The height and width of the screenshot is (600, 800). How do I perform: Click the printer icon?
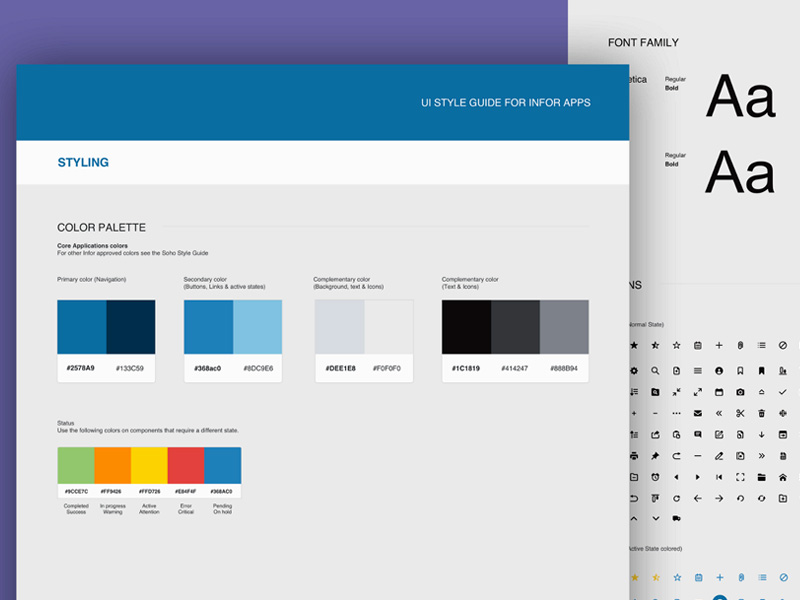[634, 456]
